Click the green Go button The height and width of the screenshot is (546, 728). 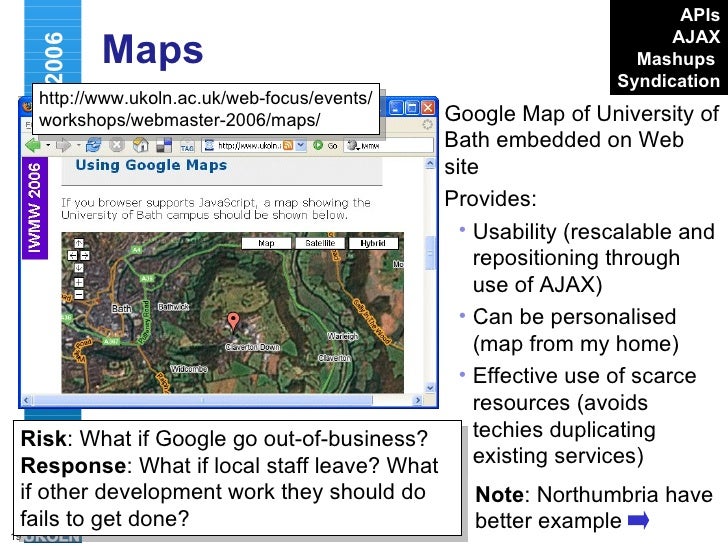click(x=325, y=145)
